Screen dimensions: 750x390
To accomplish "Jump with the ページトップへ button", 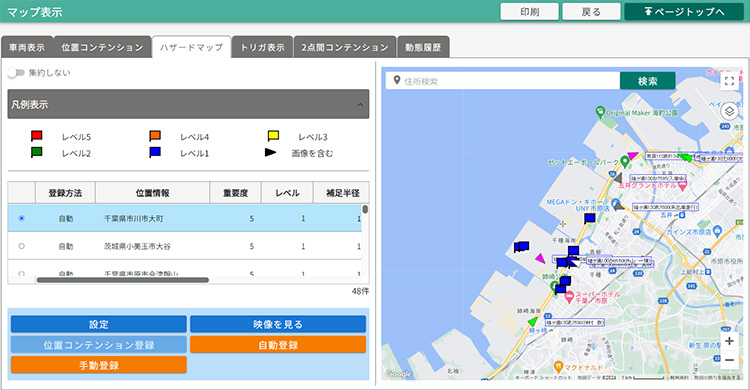I will click(684, 11).
